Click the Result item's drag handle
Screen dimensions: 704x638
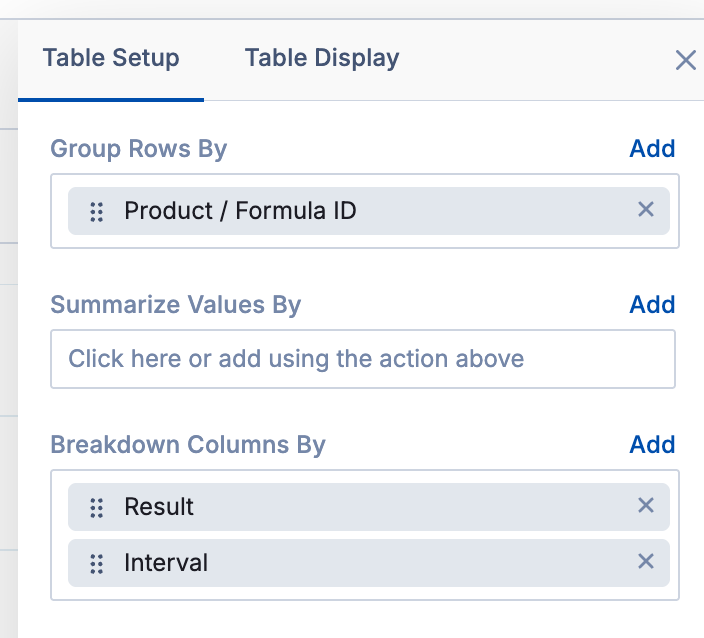[x=97, y=508]
